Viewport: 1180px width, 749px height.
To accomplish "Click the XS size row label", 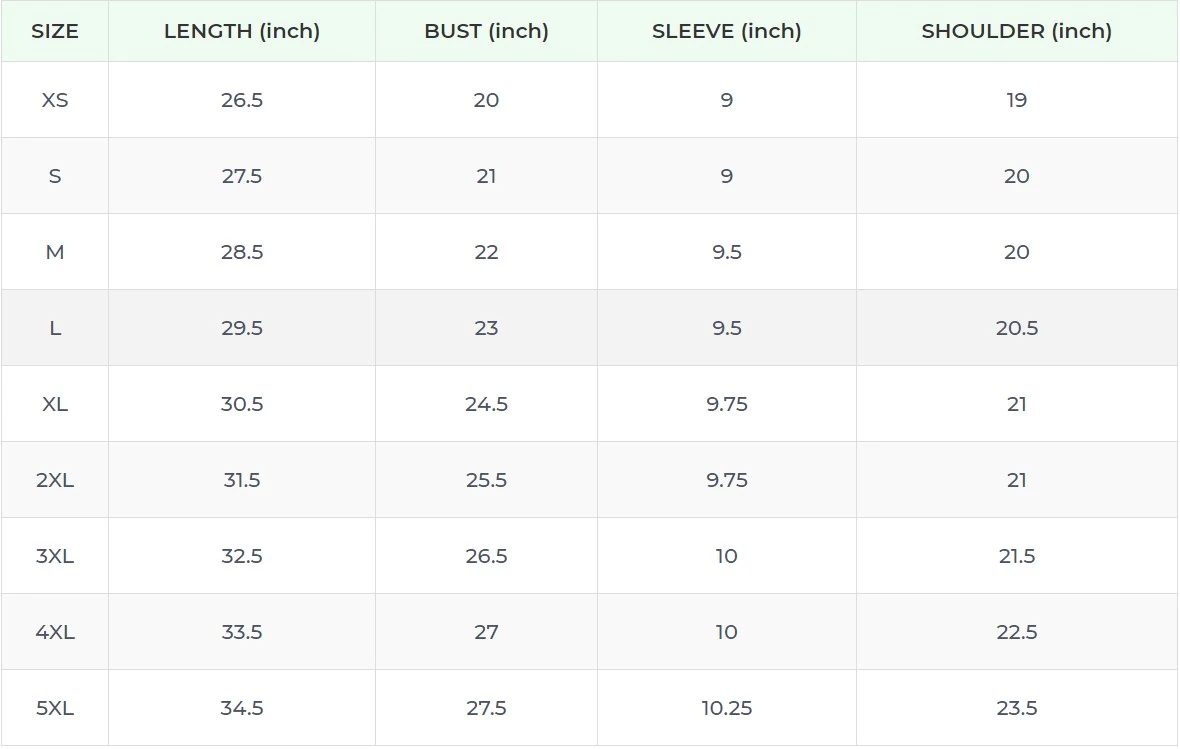I will (x=55, y=100).
